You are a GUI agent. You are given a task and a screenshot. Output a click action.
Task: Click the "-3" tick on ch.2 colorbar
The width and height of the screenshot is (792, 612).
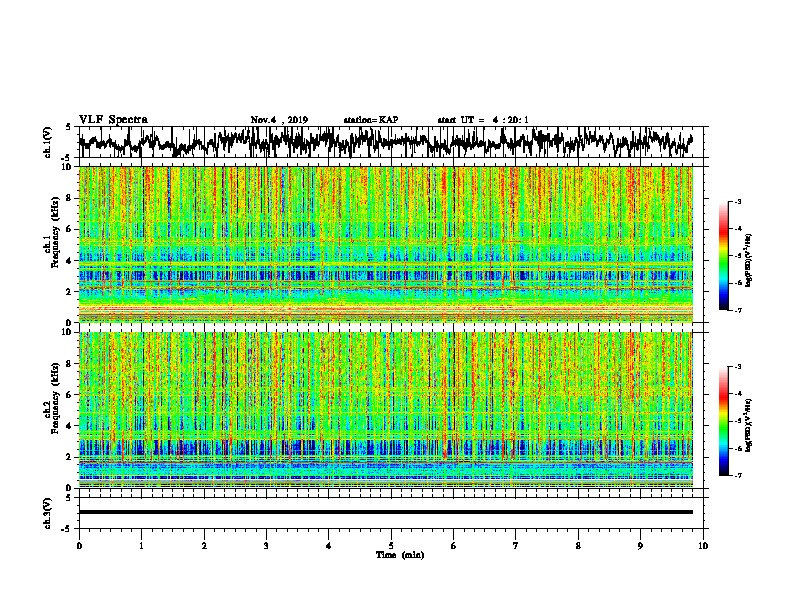pos(737,367)
